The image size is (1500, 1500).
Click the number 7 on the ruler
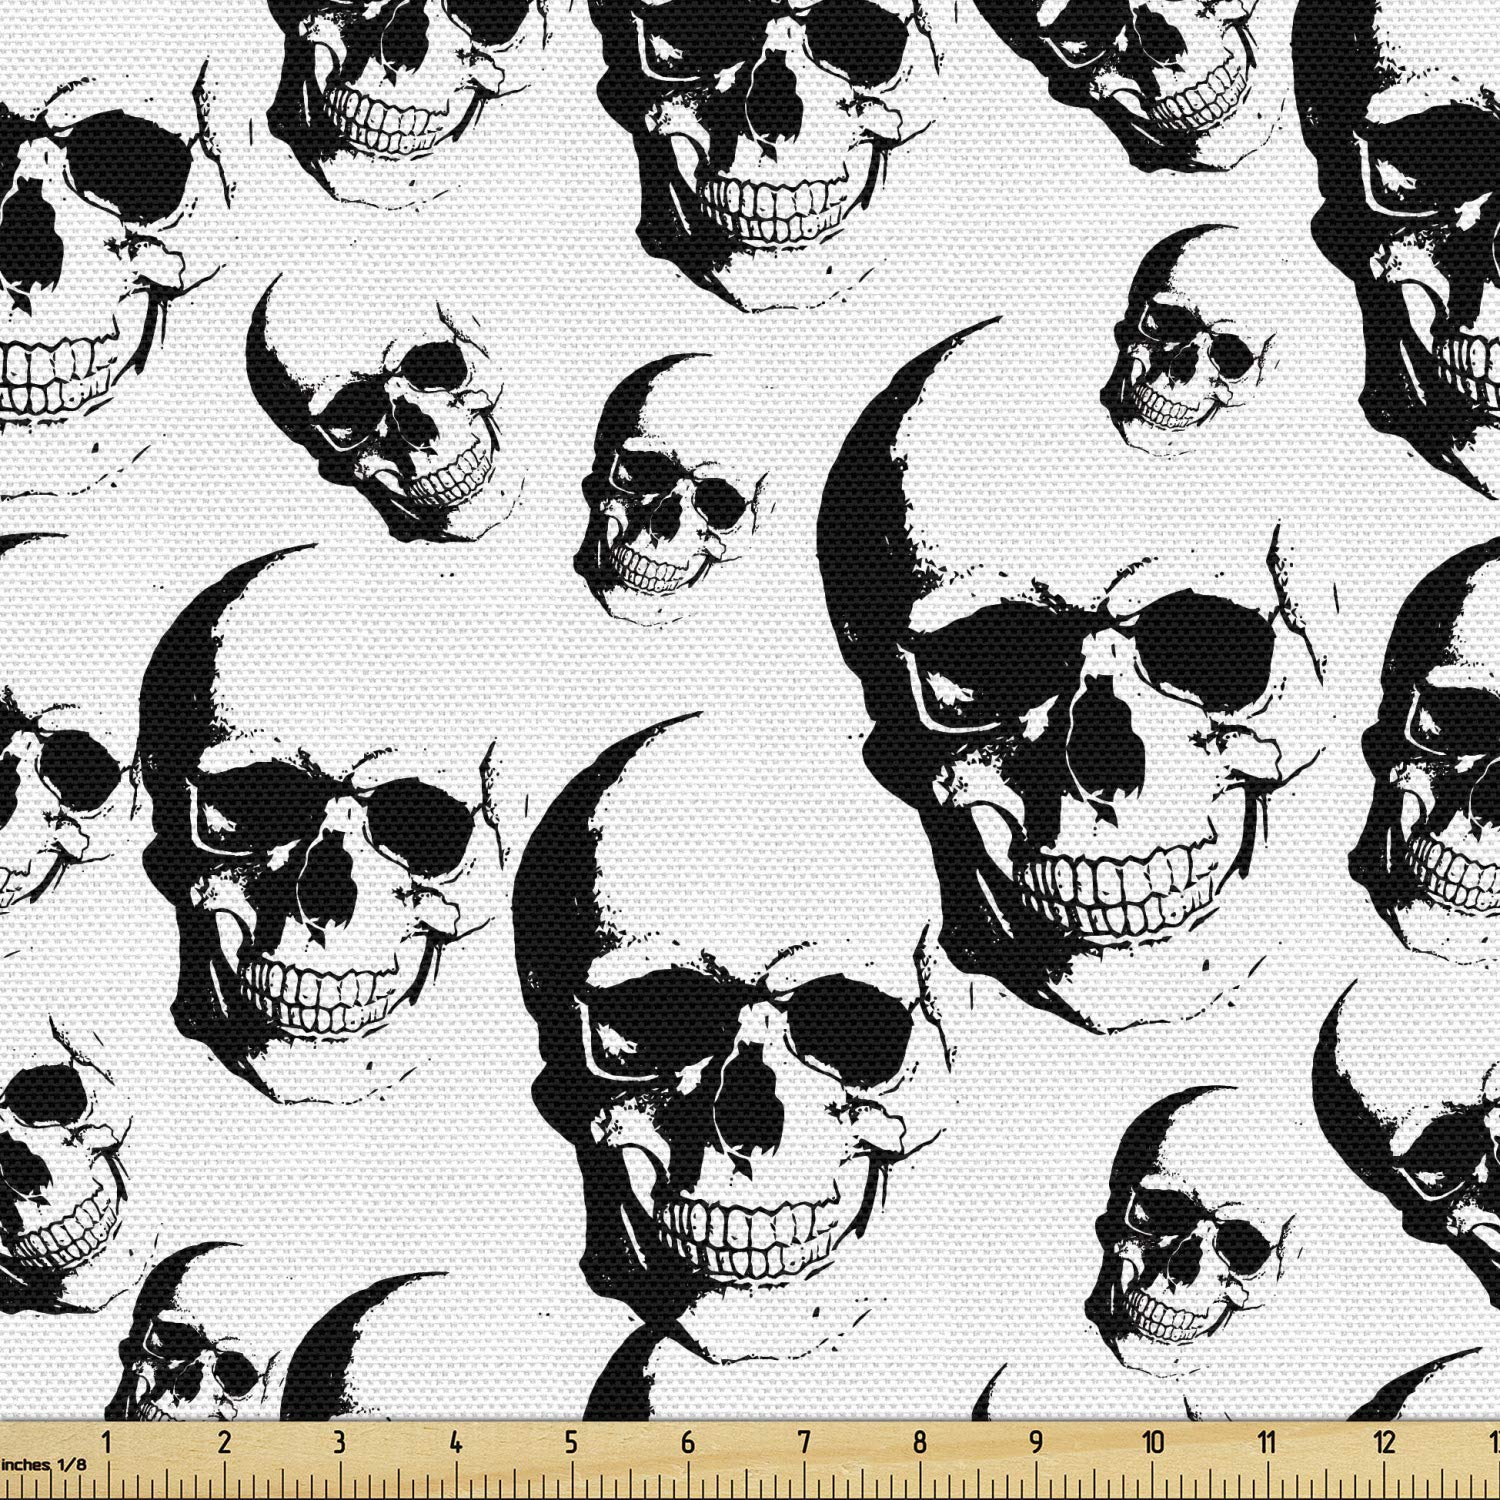tap(803, 1443)
